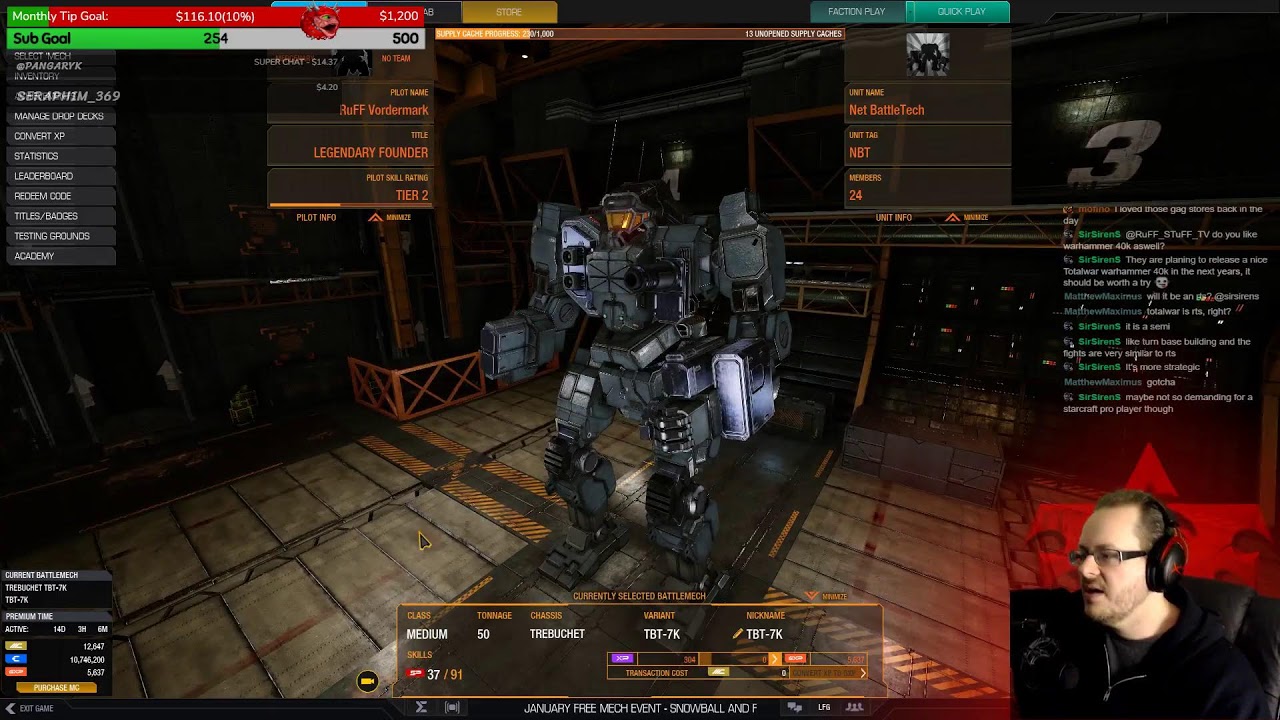Minimize the Pilot Info panel
Viewport: 1280px width, 720px height.
(x=390, y=218)
